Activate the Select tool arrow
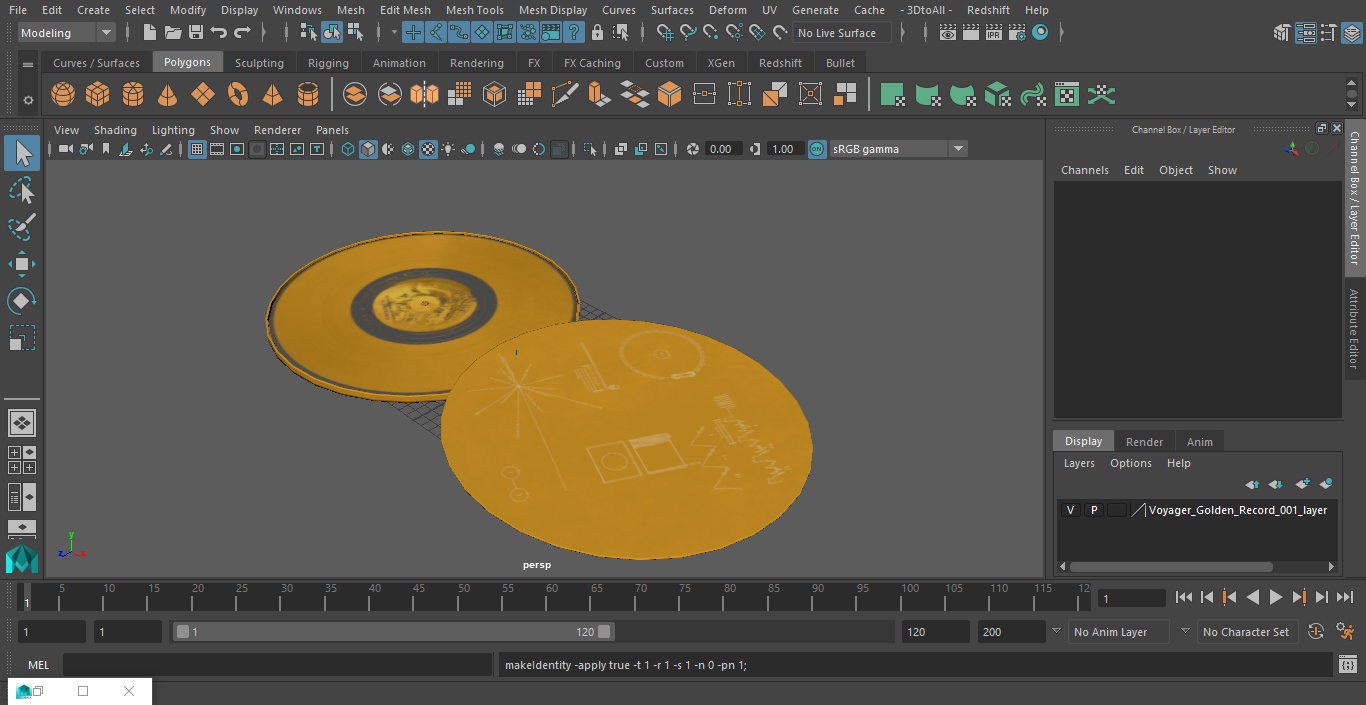 click(x=22, y=153)
